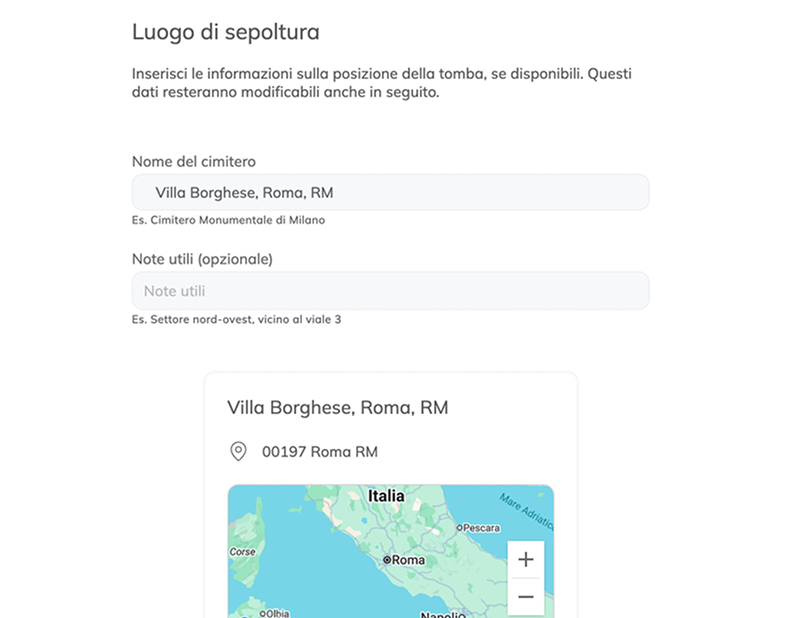The height and width of the screenshot is (618, 804).
Task: Click the Luogo di sepoltura heading
Action: tap(225, 32)
